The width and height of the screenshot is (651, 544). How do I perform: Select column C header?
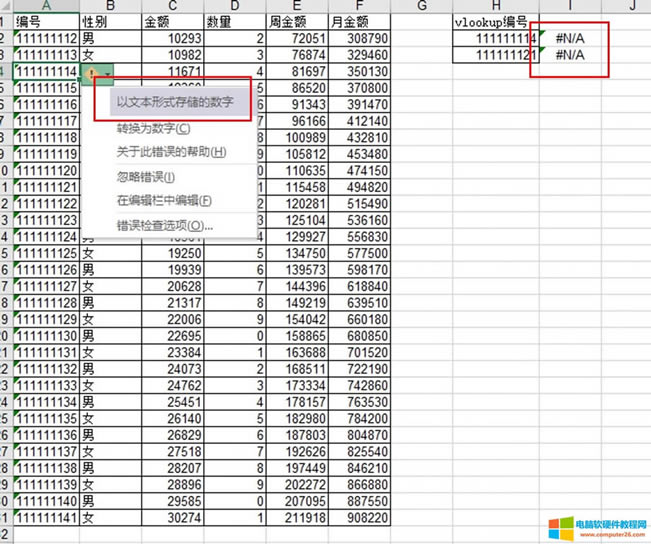click(170, 5)
